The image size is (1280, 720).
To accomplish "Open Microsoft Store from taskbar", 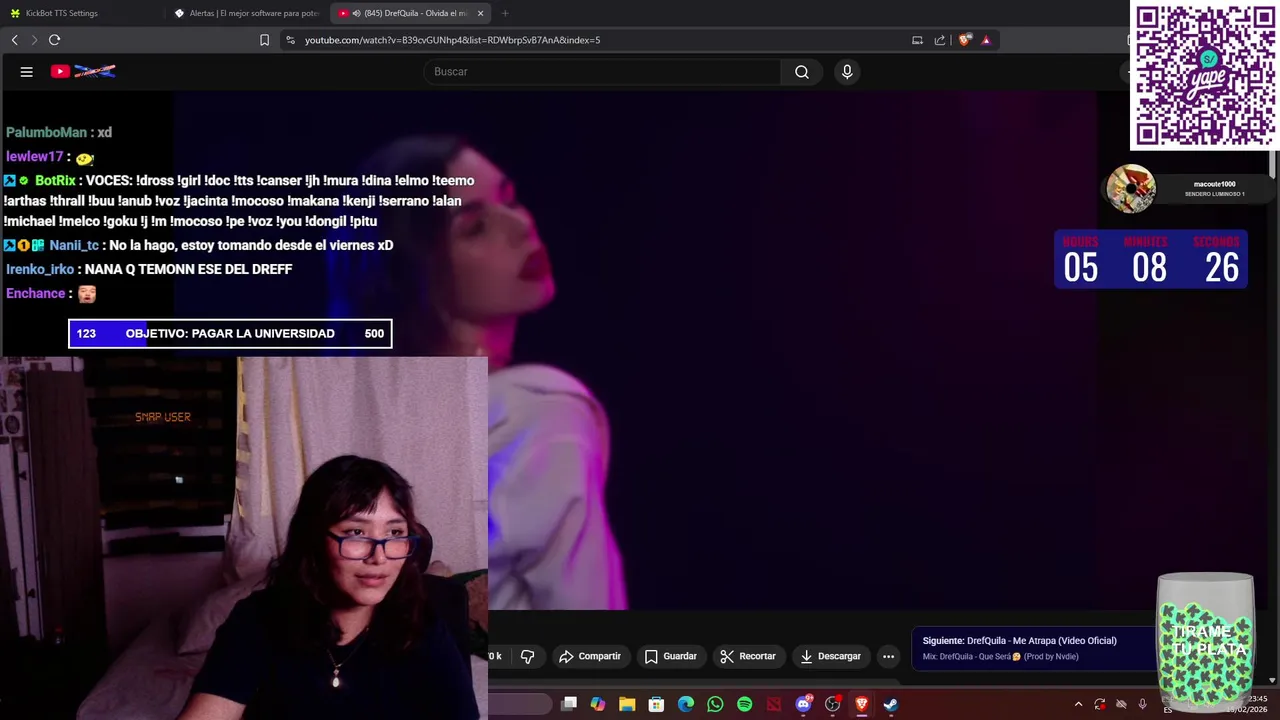I will [x=656, y=704].
